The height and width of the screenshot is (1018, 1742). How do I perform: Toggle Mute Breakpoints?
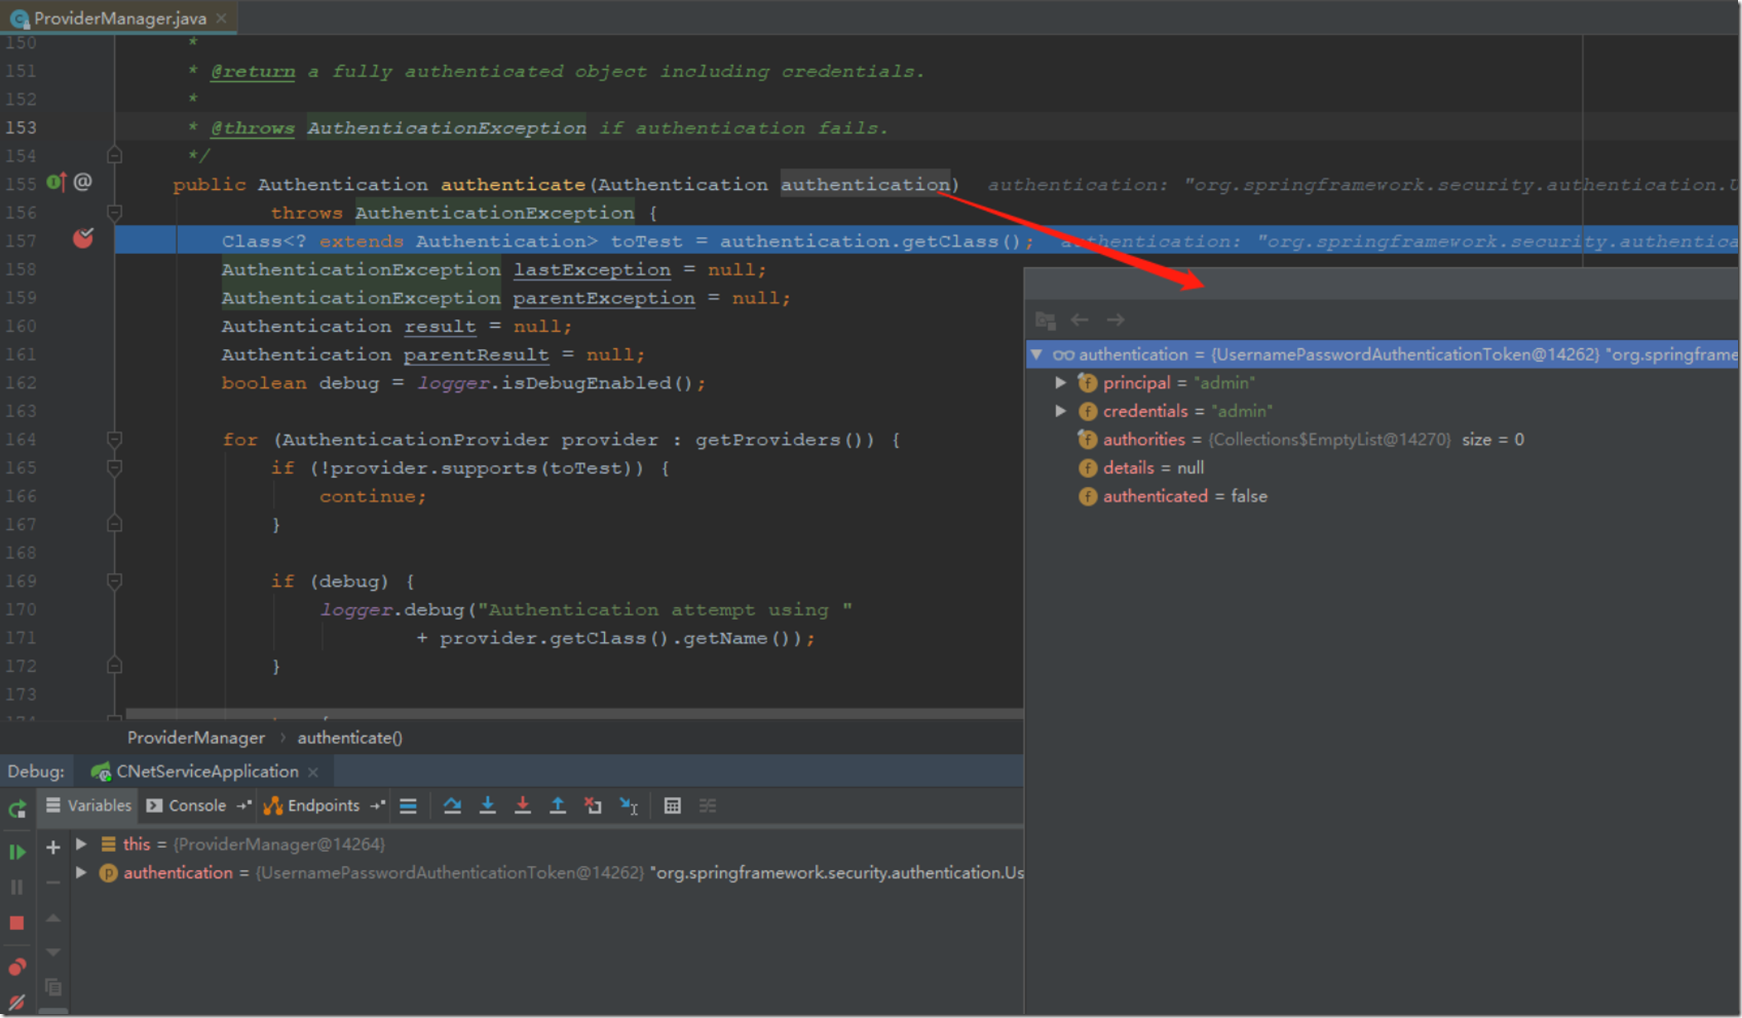(17, 1002)
